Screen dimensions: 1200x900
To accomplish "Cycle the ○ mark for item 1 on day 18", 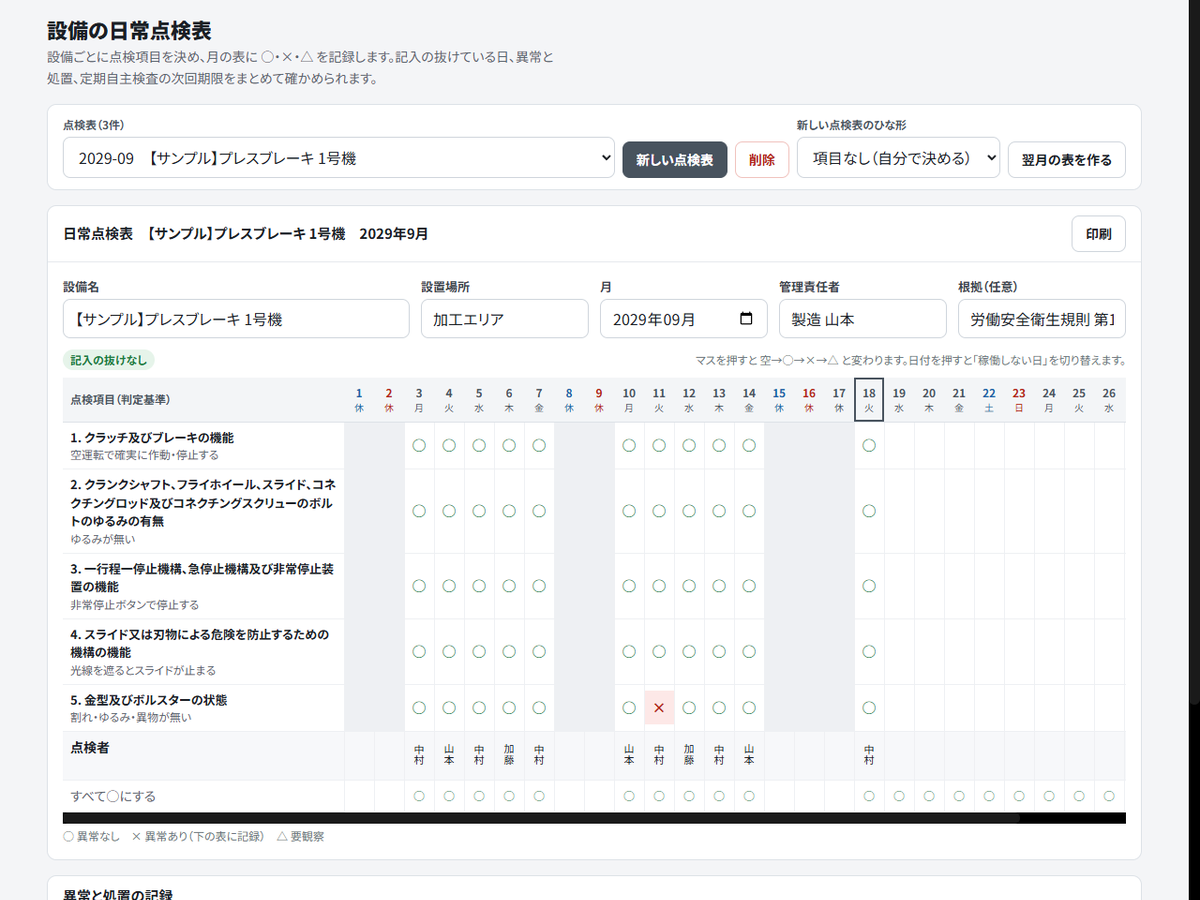I will (869, 445).
